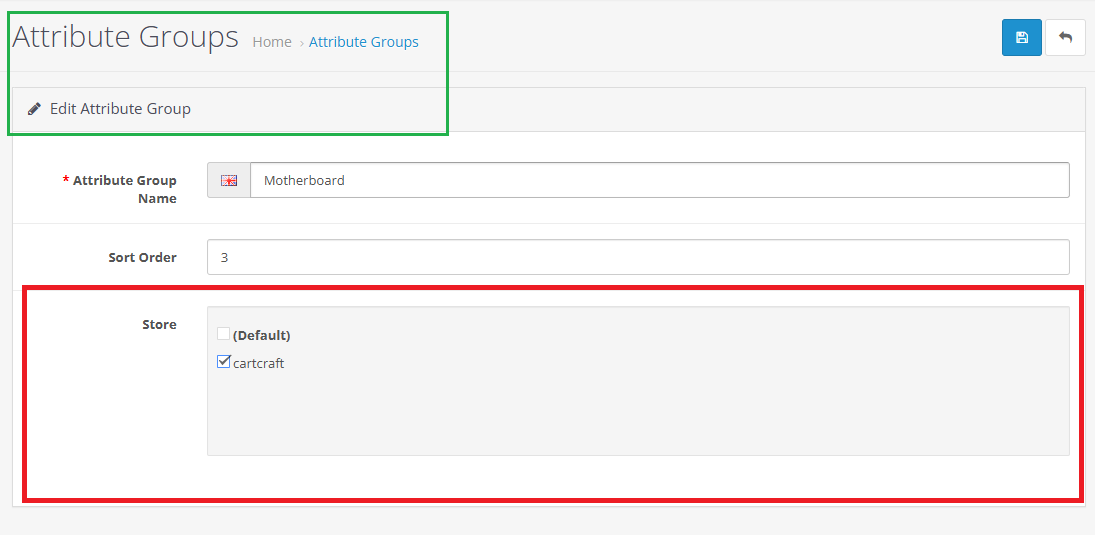The image size is (1095, 535).
Task: Click the breadcrumb separator chevron after Home
Action: (x=301, y=43)
